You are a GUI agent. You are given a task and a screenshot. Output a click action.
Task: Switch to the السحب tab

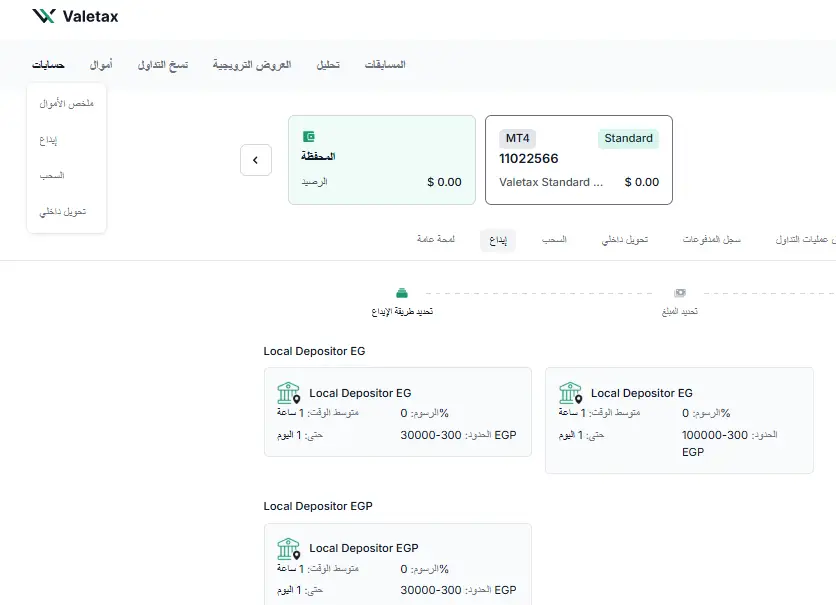pos(554,239)
